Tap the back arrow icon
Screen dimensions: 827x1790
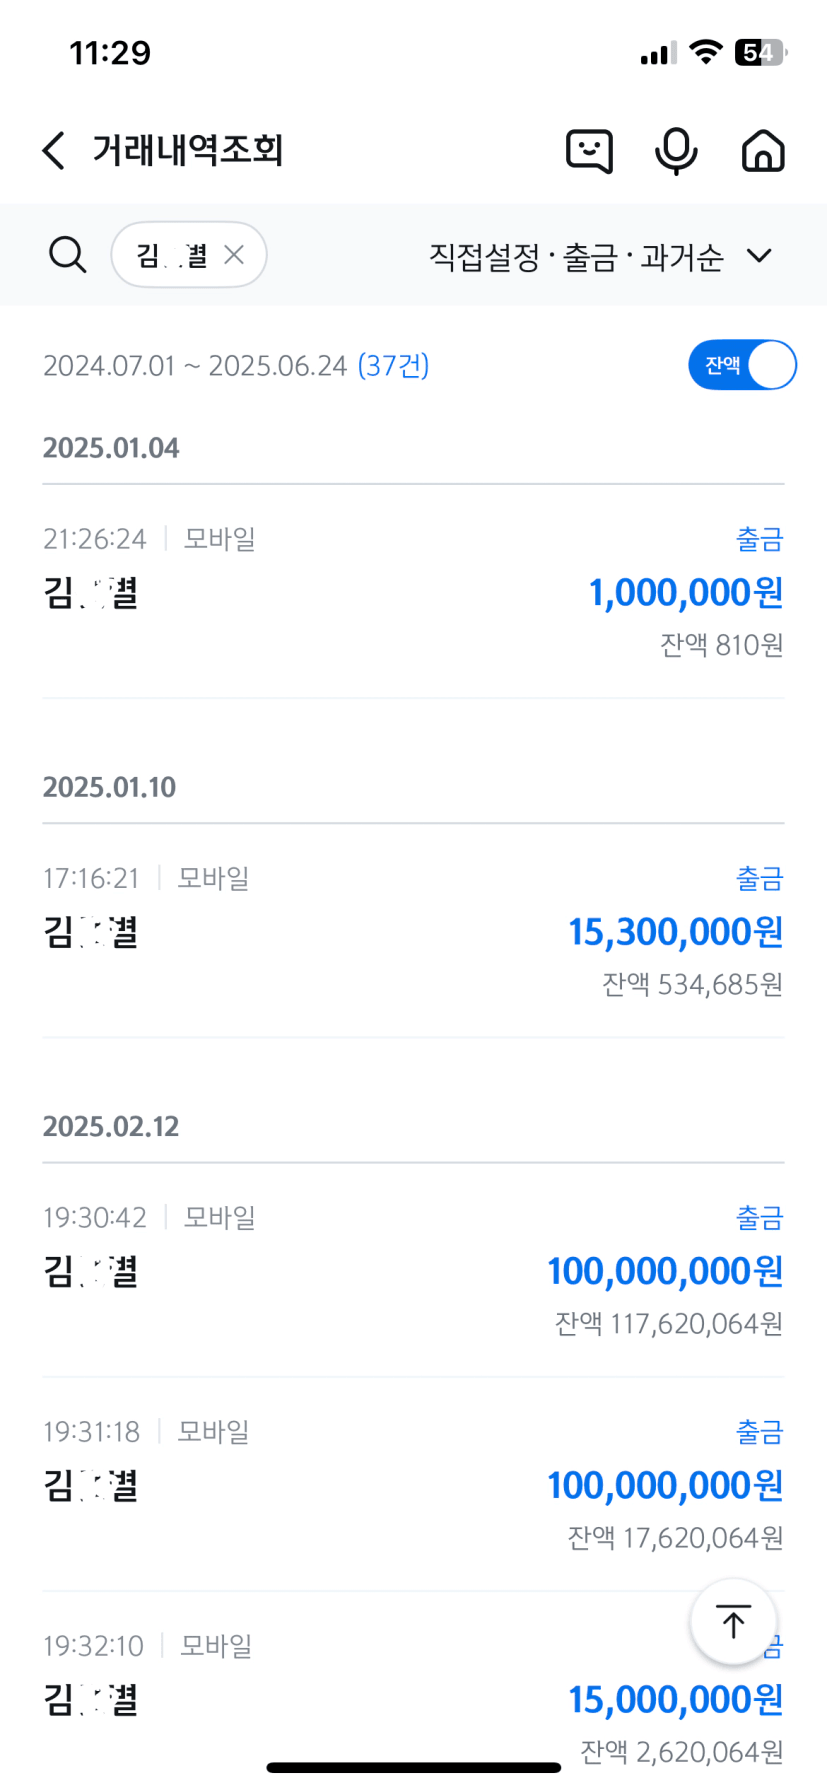(54, 151)
